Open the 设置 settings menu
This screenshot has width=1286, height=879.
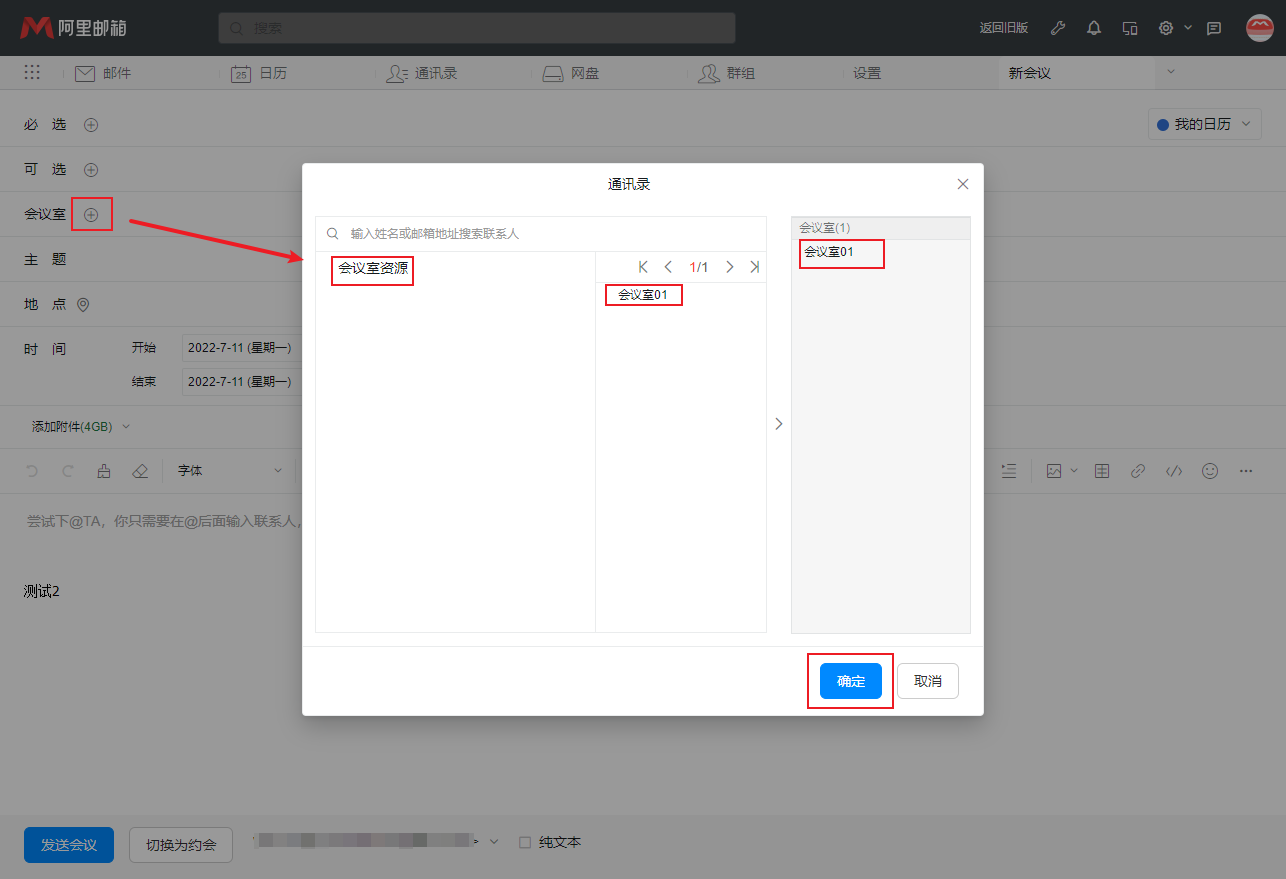(x=866, y=72)
